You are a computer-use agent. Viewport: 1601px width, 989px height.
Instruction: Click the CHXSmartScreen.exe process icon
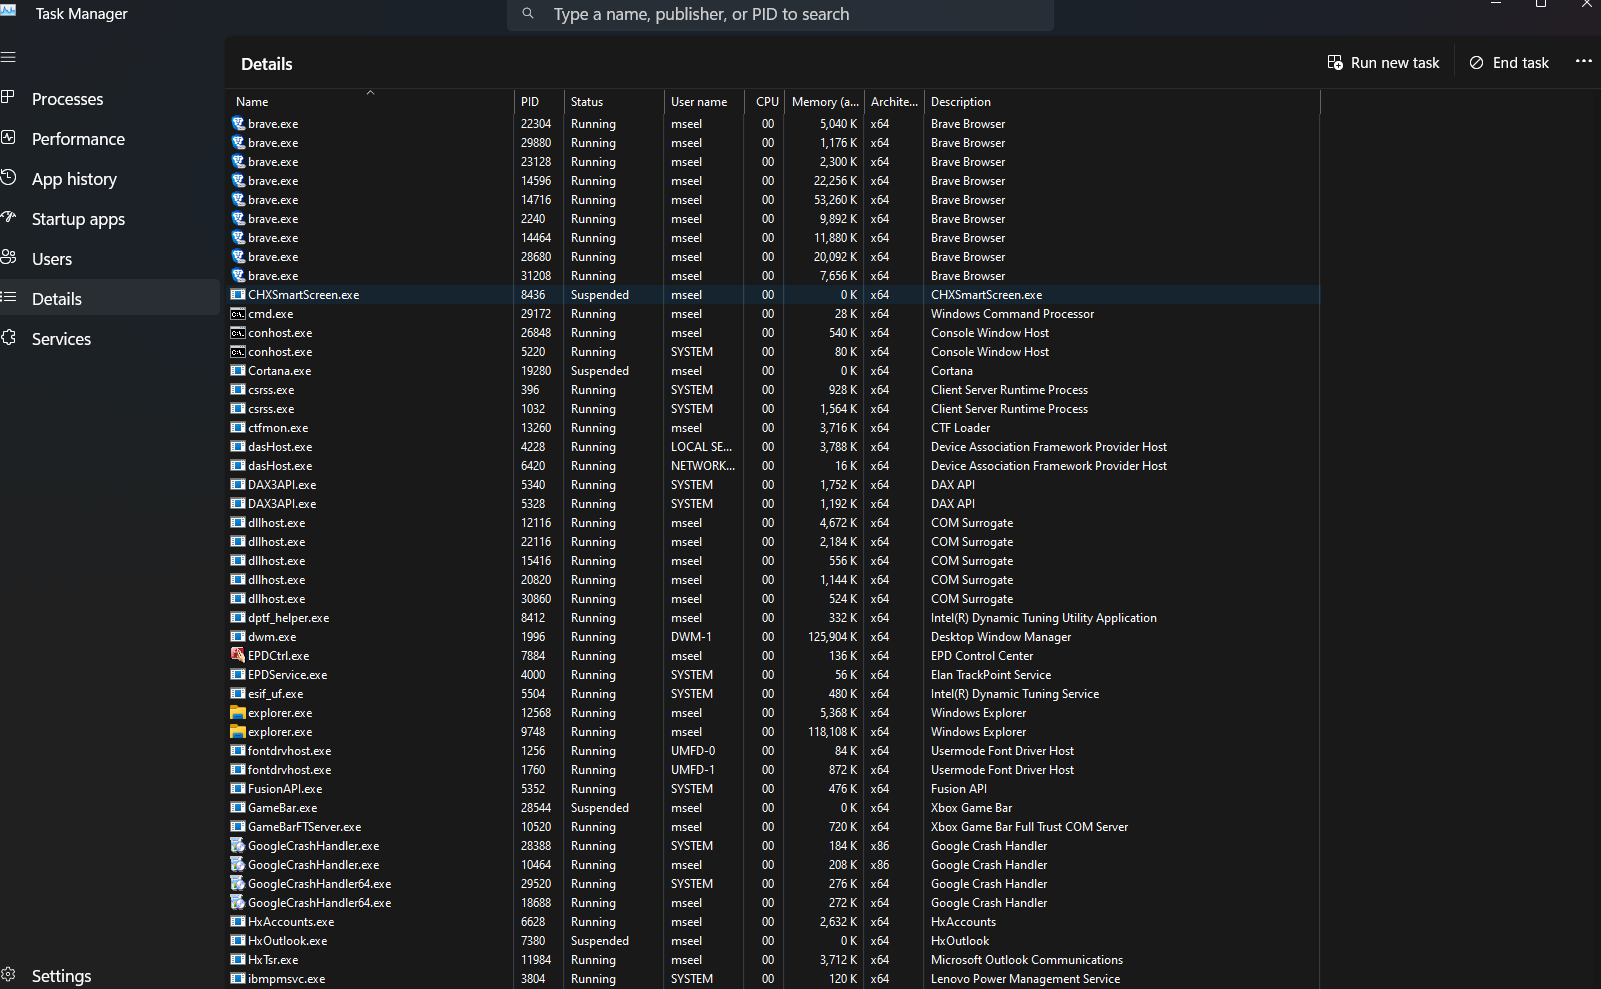coord(238,295)
